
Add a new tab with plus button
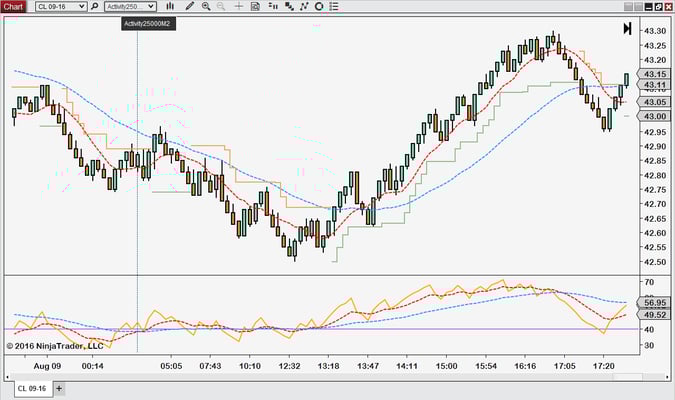coord(59,388)
